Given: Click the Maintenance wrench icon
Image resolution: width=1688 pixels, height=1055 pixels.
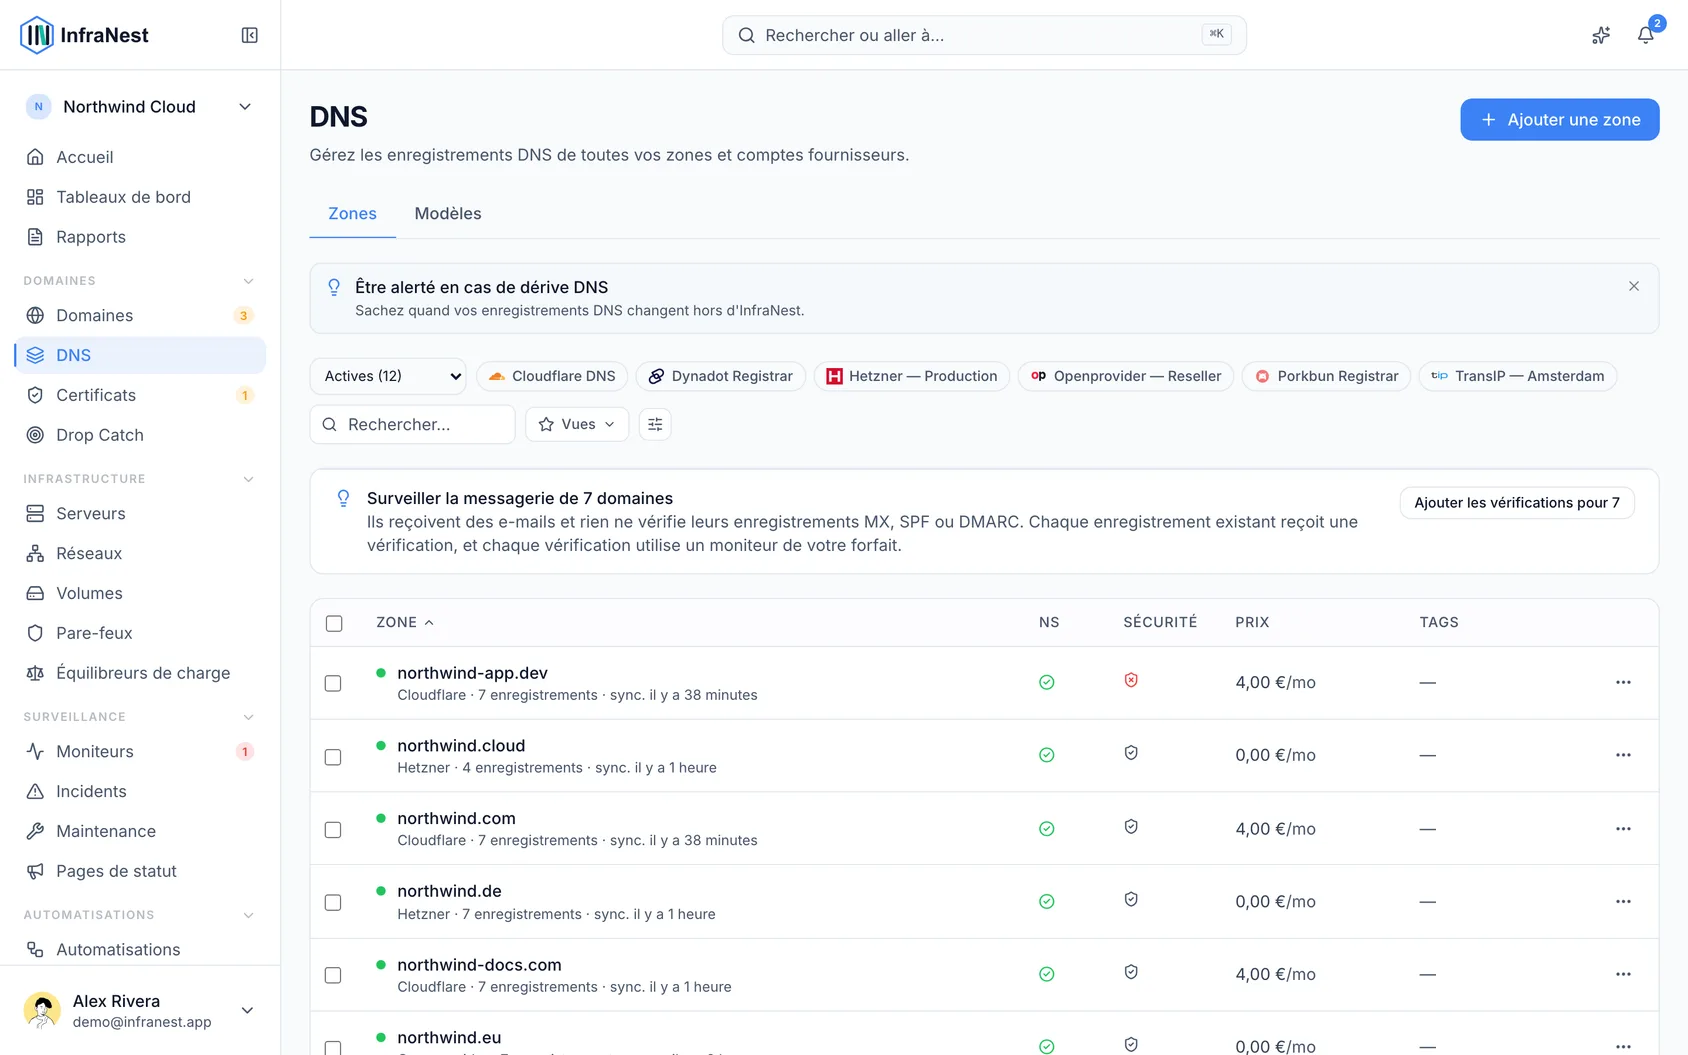Looking at the screenshot, I should 35,831.
